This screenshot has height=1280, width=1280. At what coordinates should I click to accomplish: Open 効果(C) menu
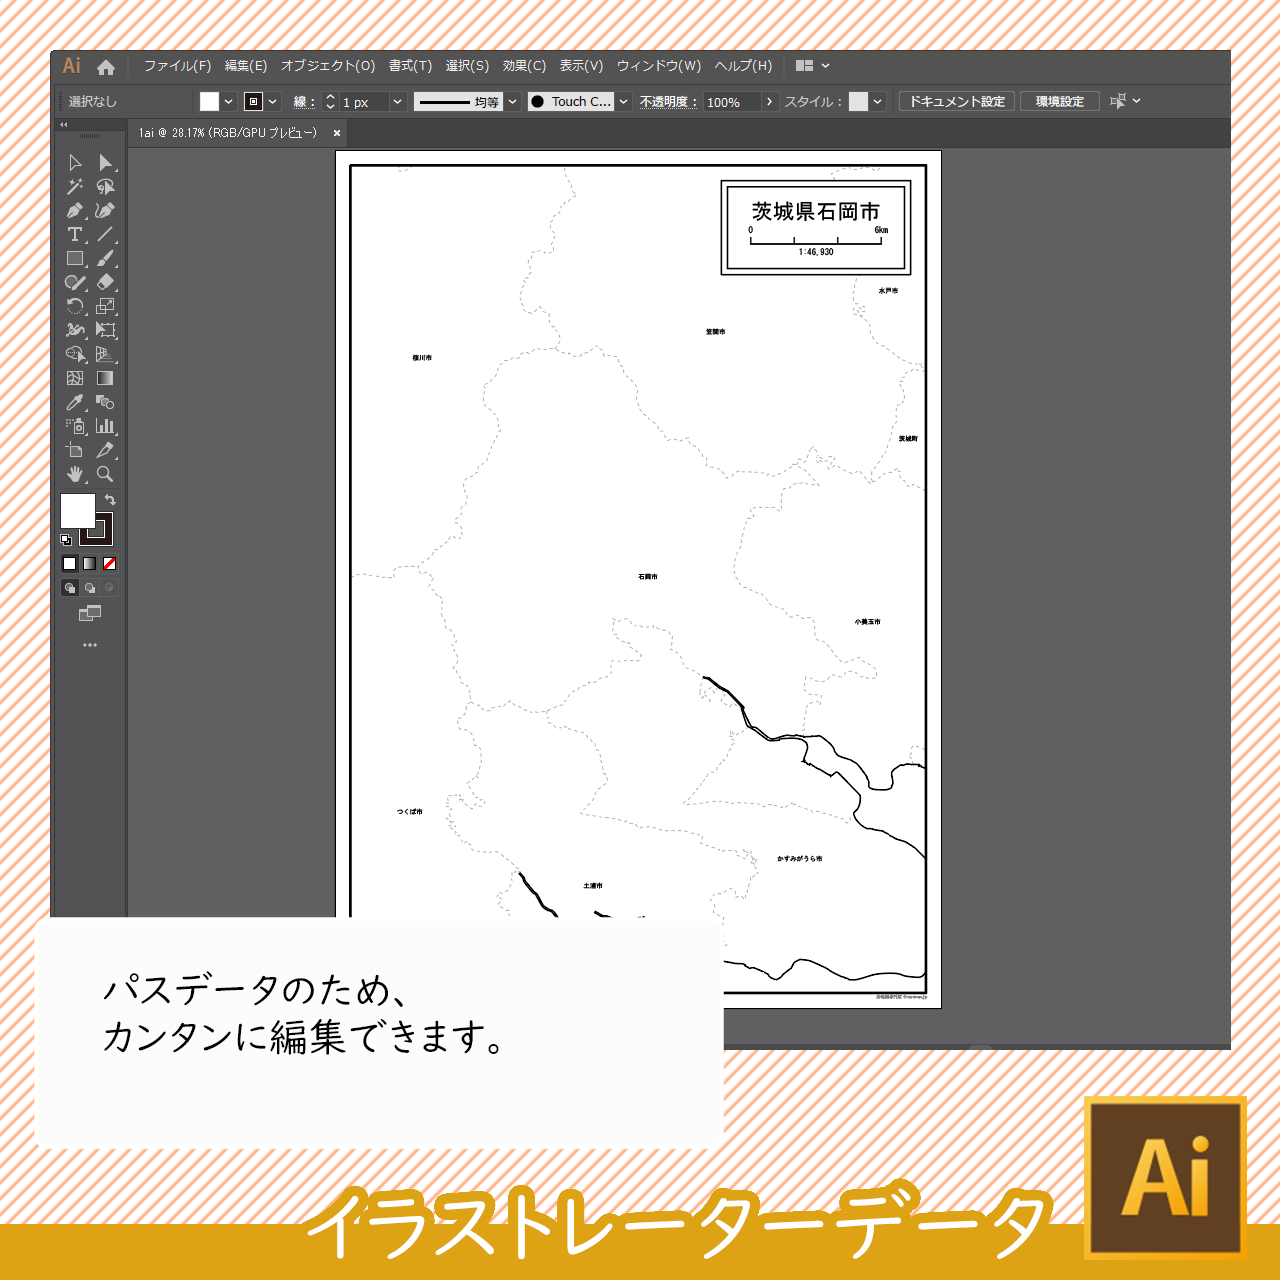coord(524,66)
